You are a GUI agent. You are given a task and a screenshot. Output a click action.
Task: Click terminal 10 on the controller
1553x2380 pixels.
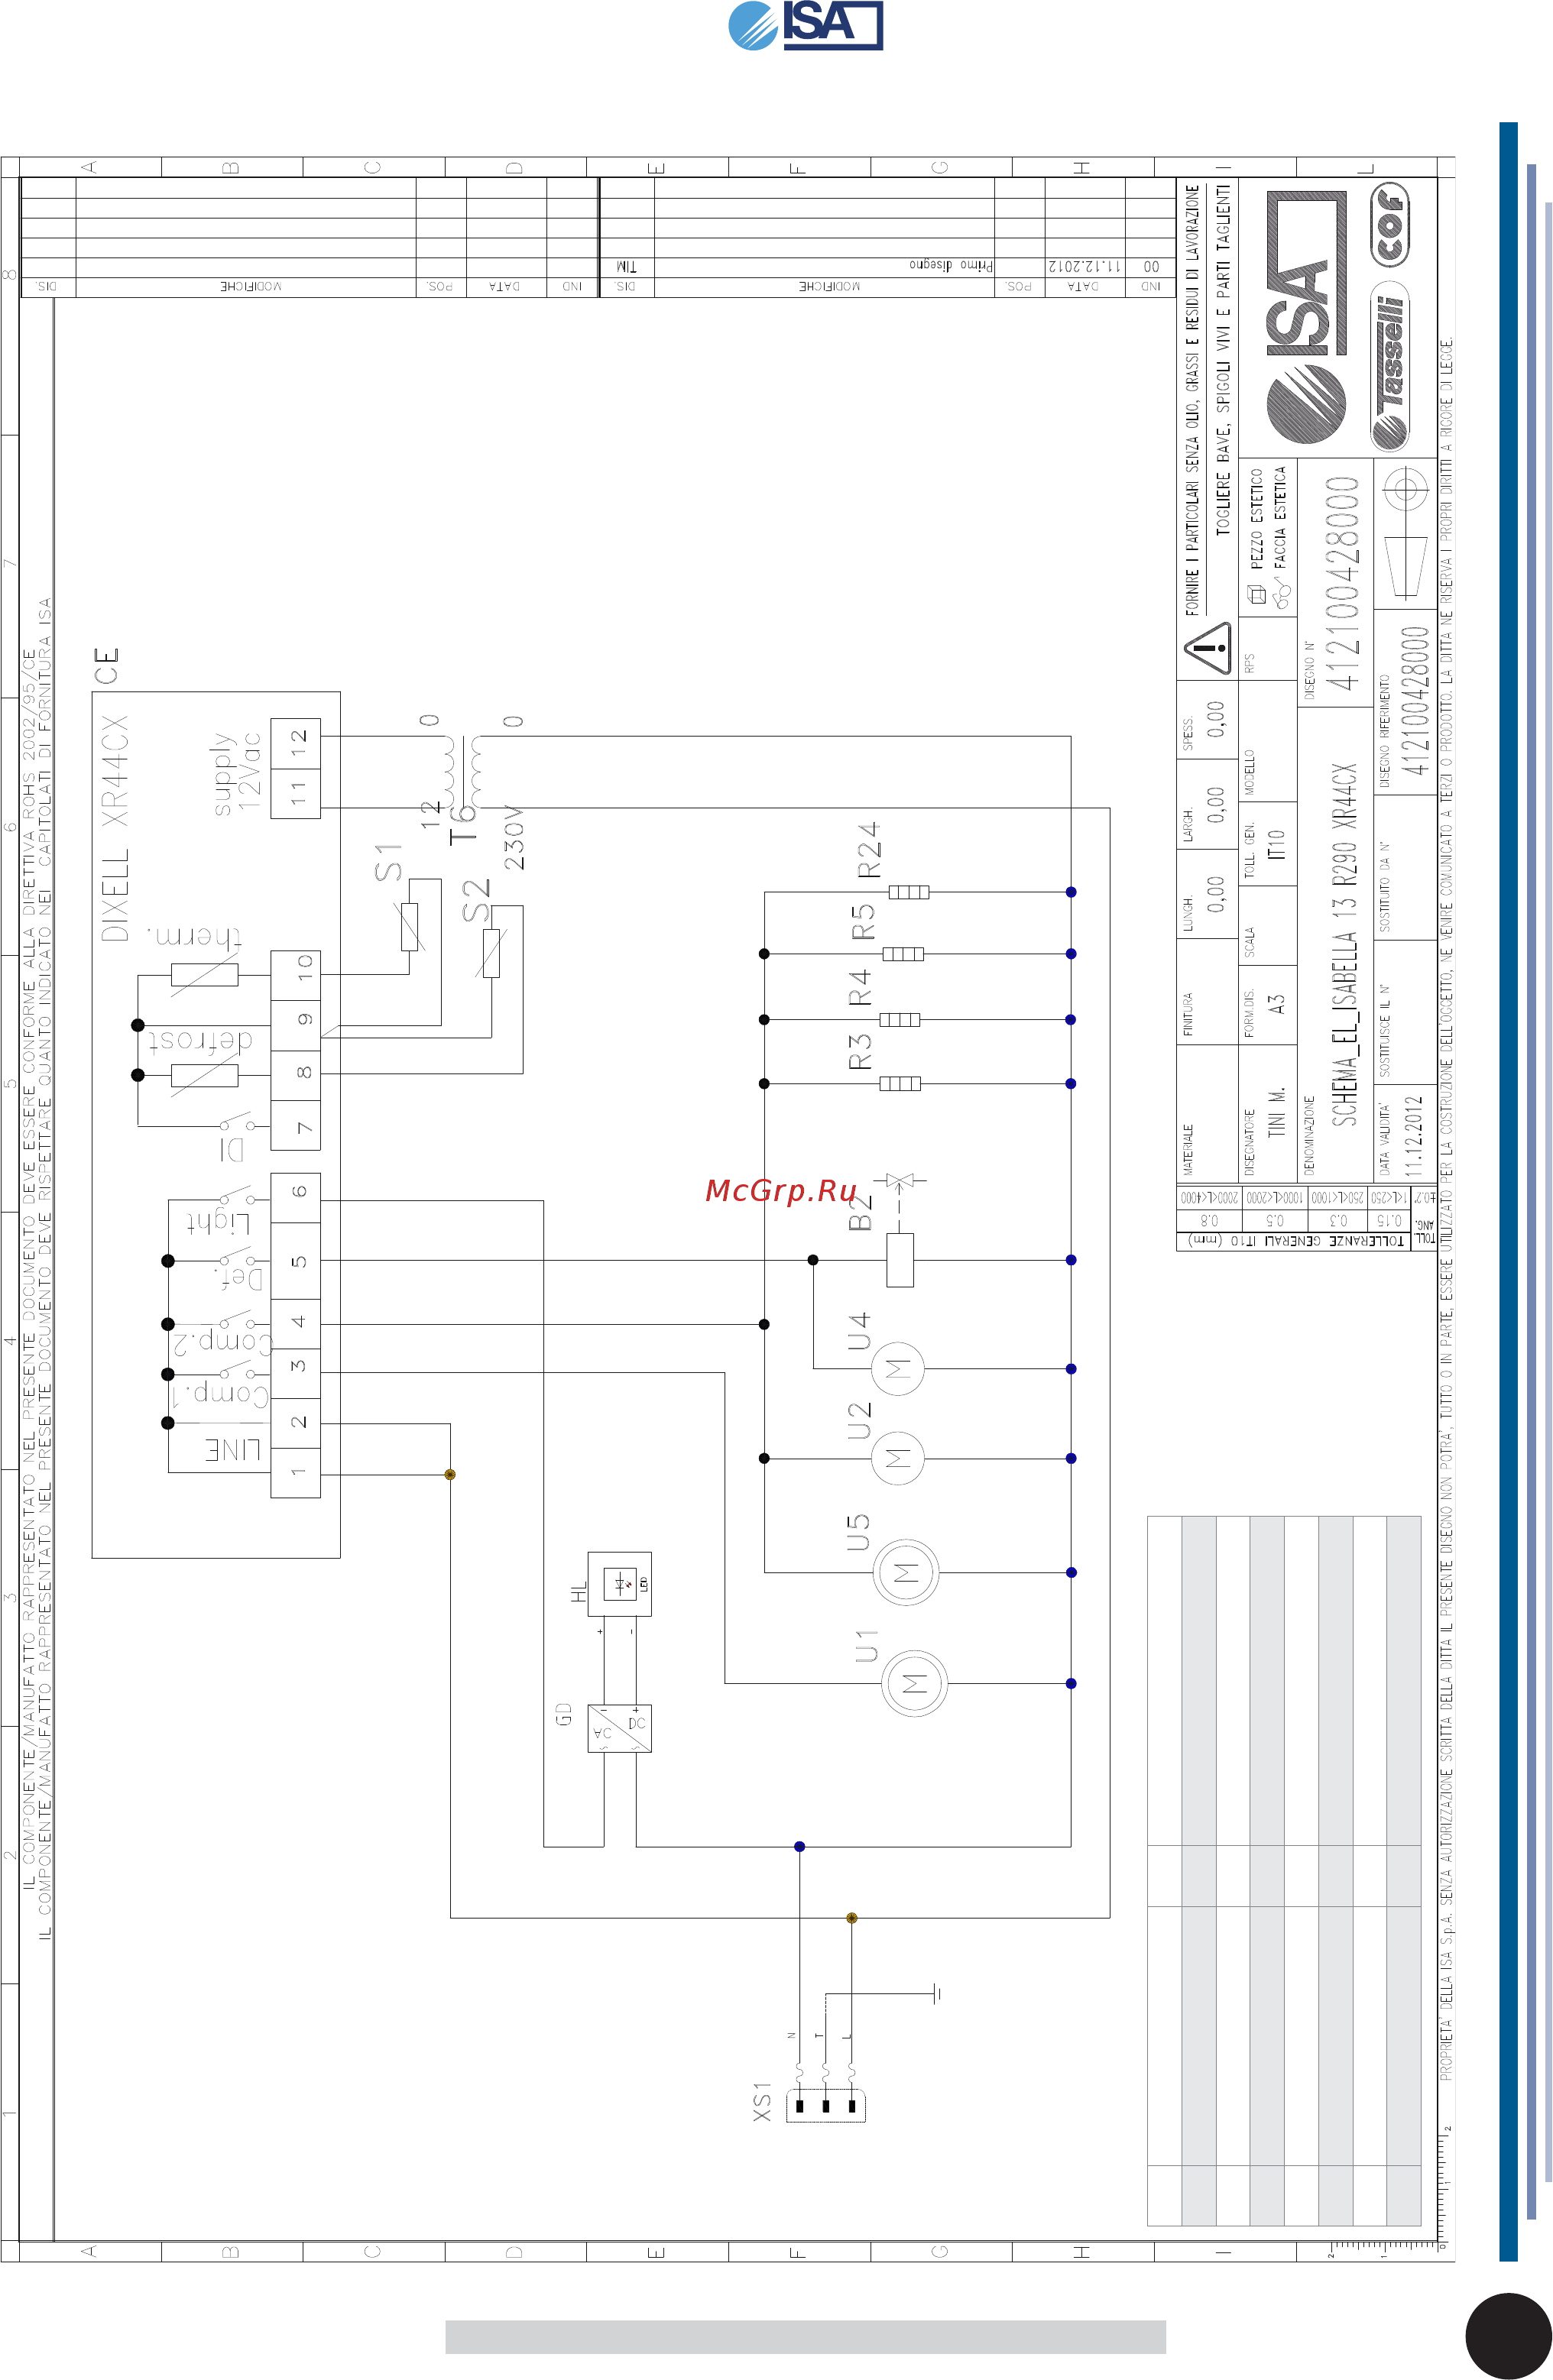(x=296, y=975)
